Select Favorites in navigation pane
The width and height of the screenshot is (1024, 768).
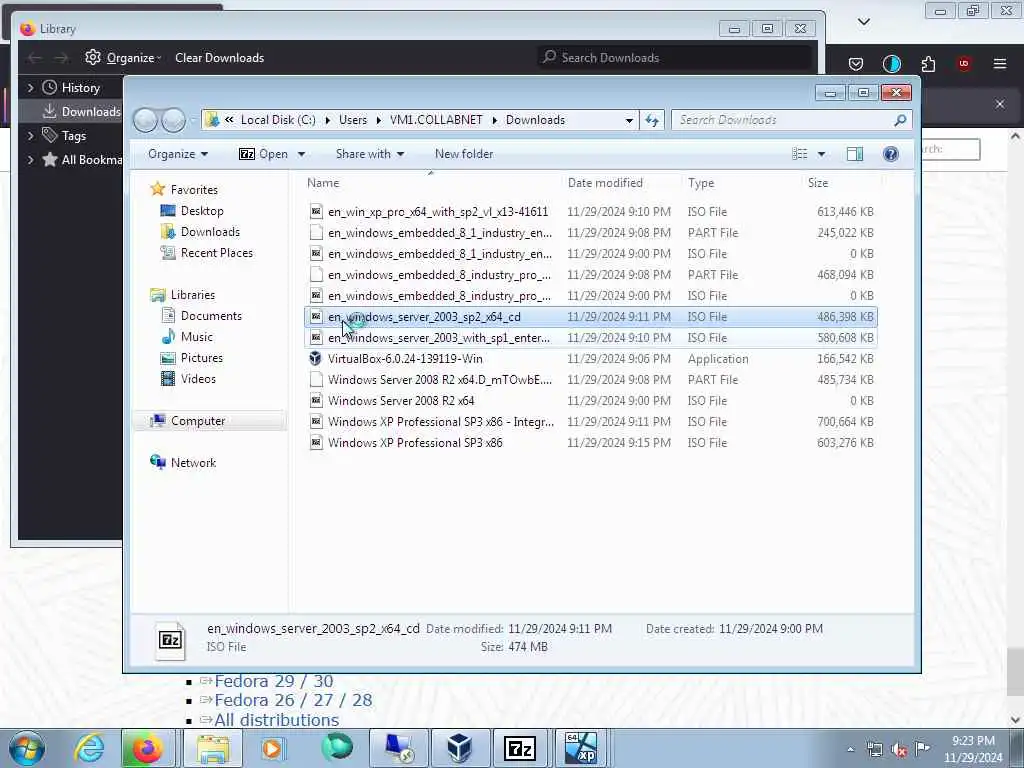point(194,189)
